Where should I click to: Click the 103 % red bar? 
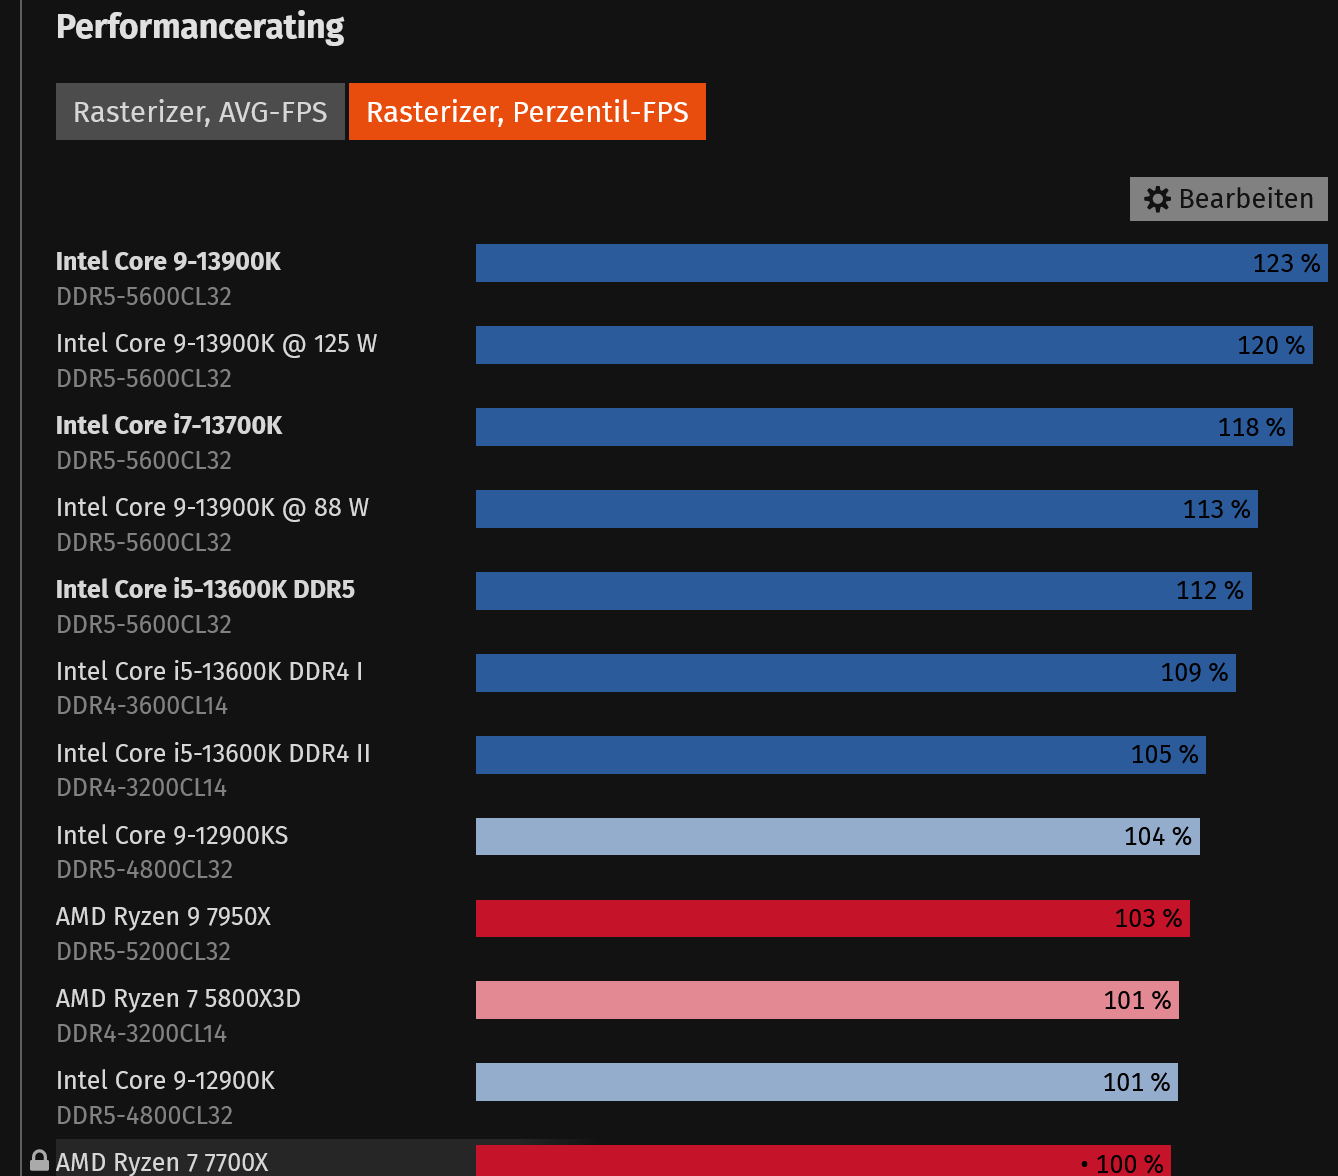[x=833, y=919]
